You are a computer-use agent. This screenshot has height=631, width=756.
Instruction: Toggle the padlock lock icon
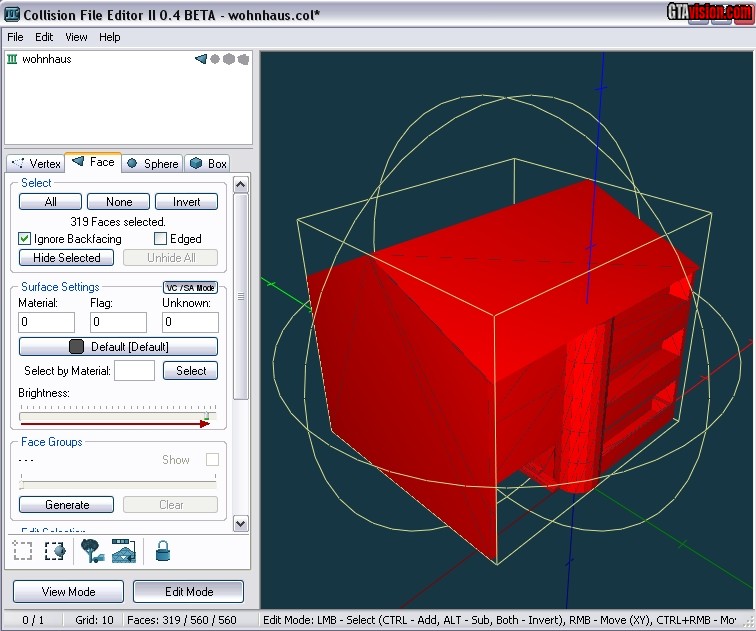click(162, 550)
